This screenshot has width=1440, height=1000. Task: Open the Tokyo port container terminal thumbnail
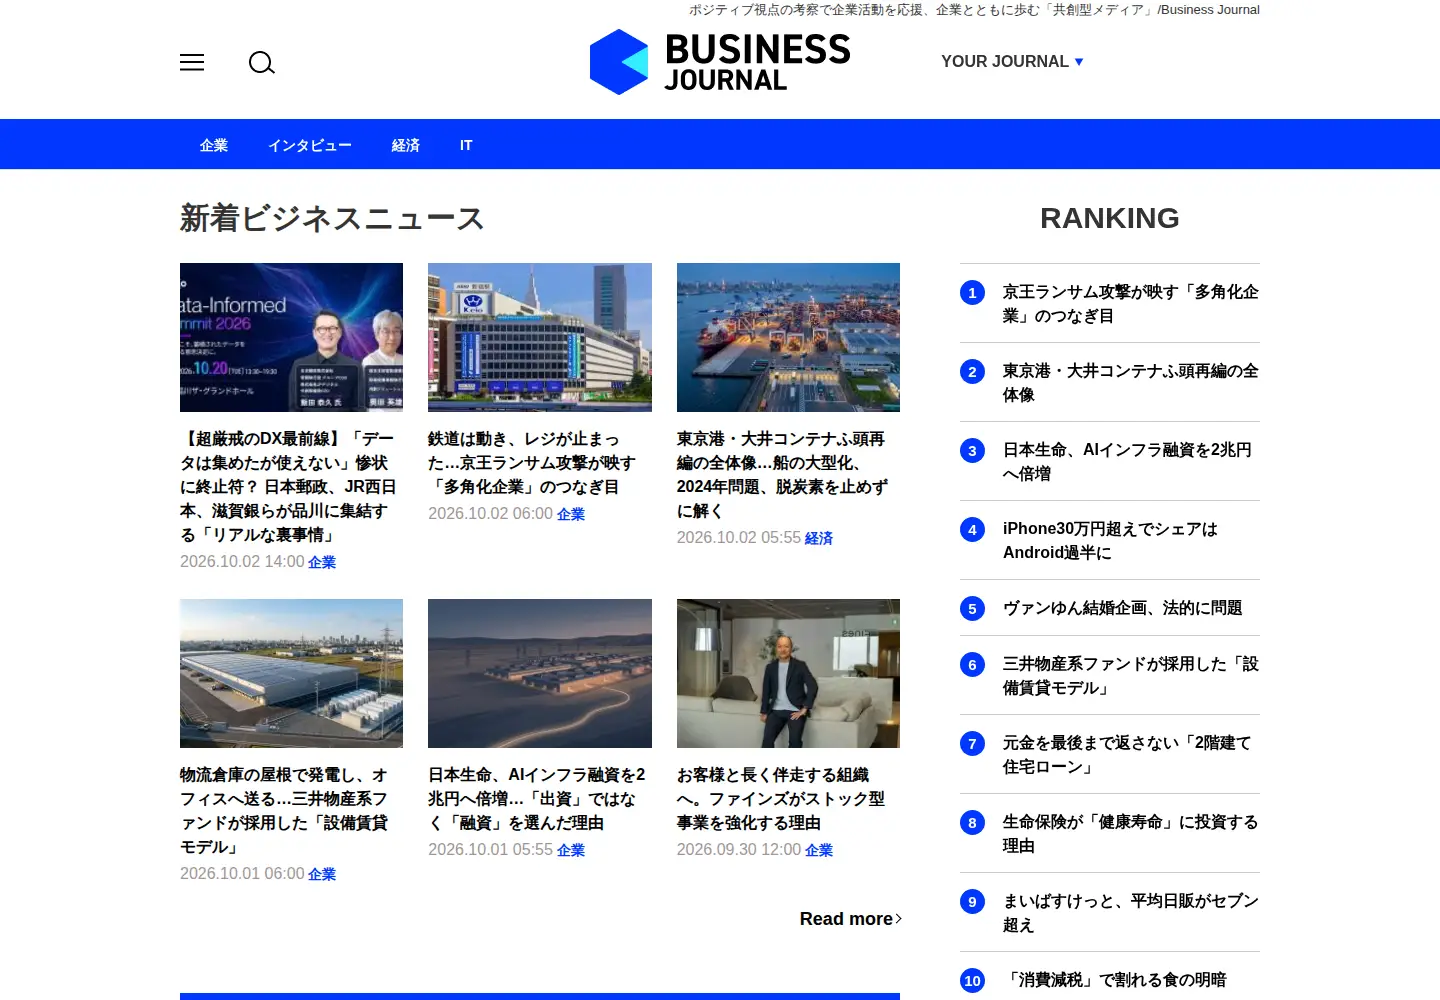coord(788,337)
